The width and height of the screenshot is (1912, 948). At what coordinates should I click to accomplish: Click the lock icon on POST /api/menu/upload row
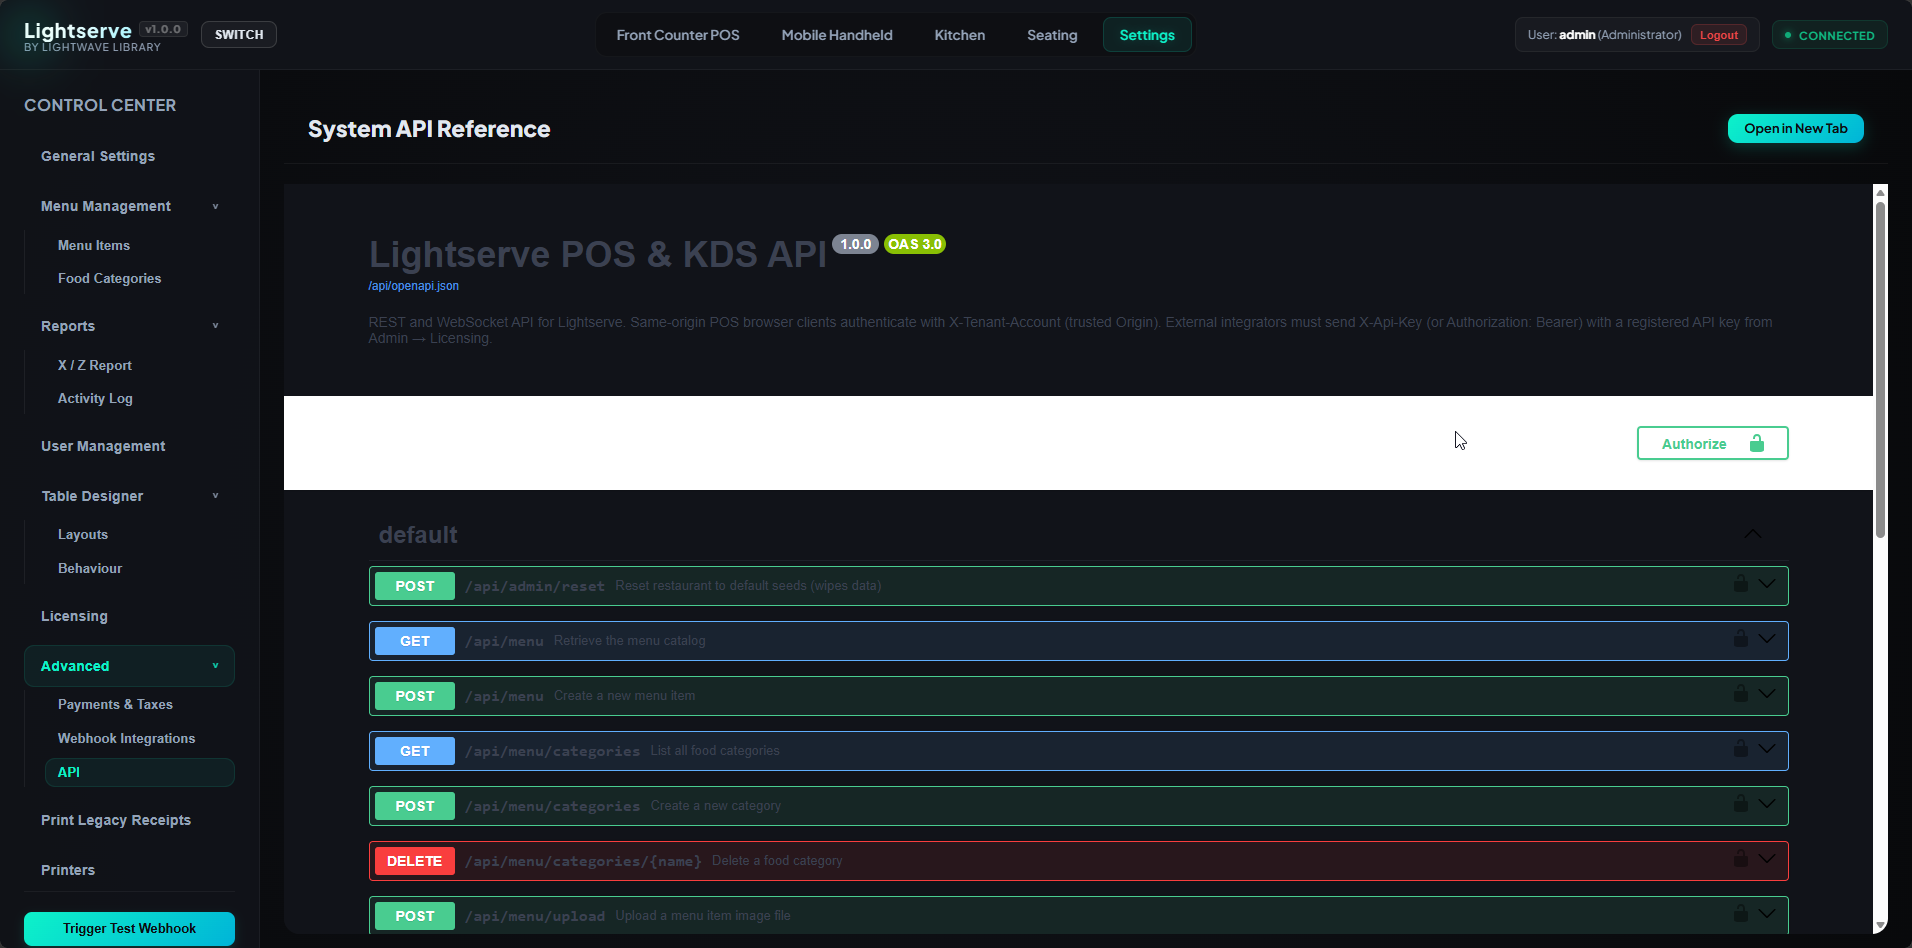click(x=1740, y=914)
